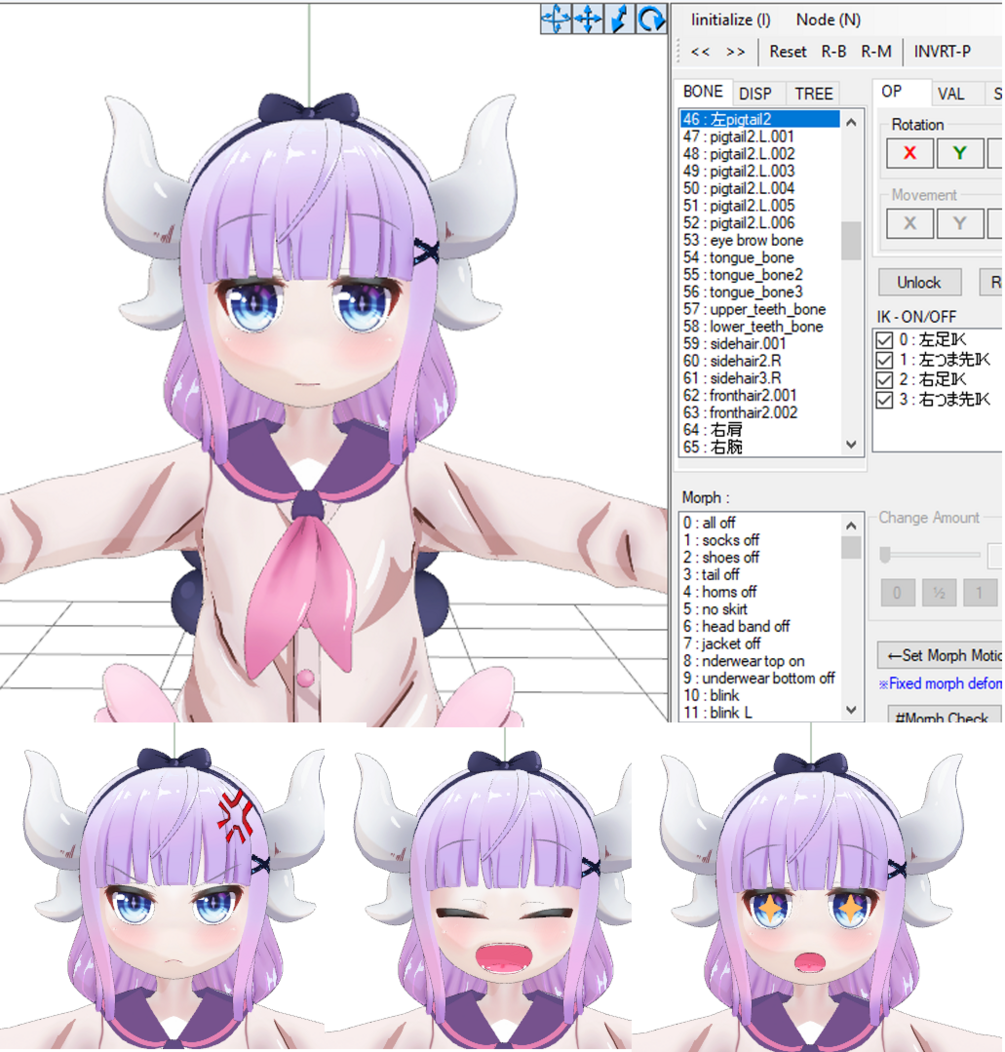
Task: Toggle IK checkbox 1 : 左つま先IK
Action: click(x=884, y=360)
